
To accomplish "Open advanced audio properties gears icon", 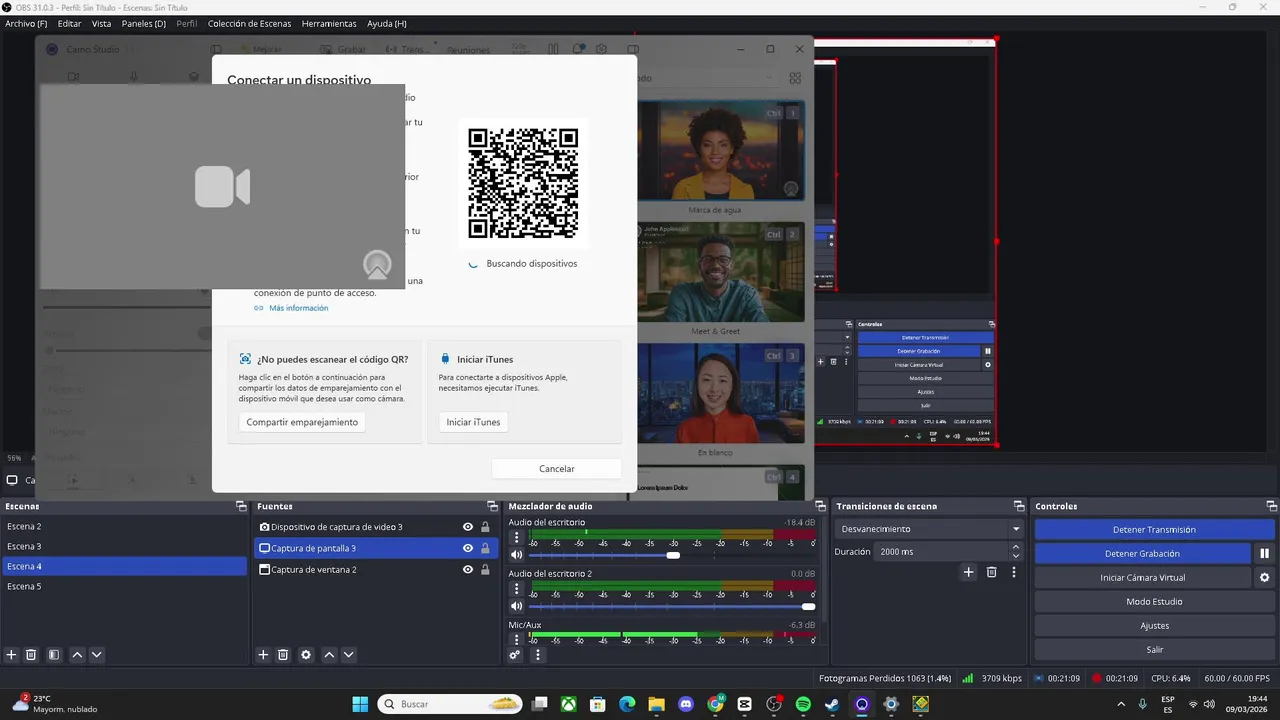I will [x=515, y=655].
